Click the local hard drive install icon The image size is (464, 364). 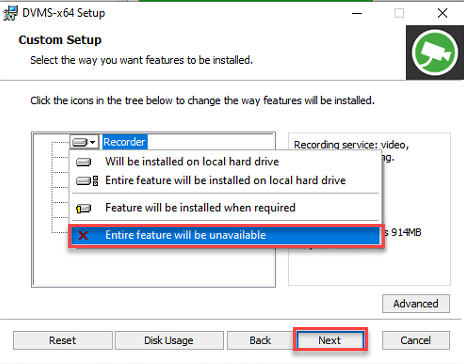83,162
